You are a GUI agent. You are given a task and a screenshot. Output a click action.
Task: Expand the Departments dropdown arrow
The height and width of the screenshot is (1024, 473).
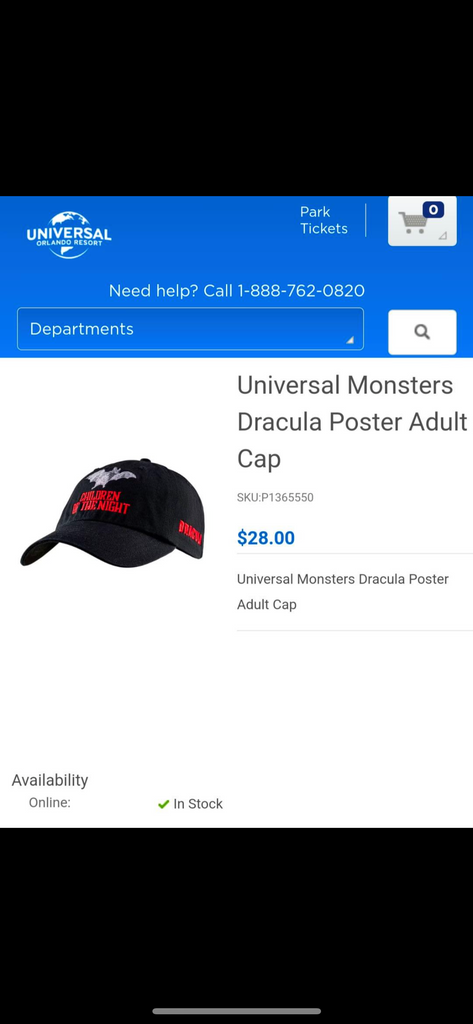pos(350,340)
